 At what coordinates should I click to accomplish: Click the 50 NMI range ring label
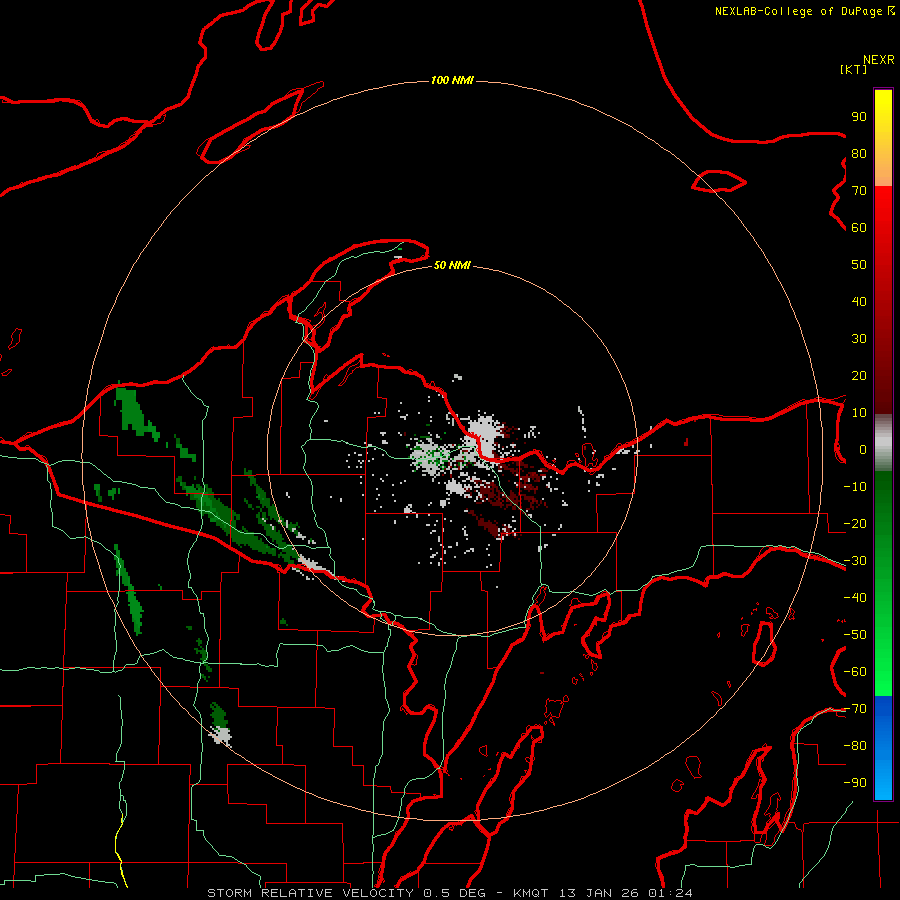452,265
